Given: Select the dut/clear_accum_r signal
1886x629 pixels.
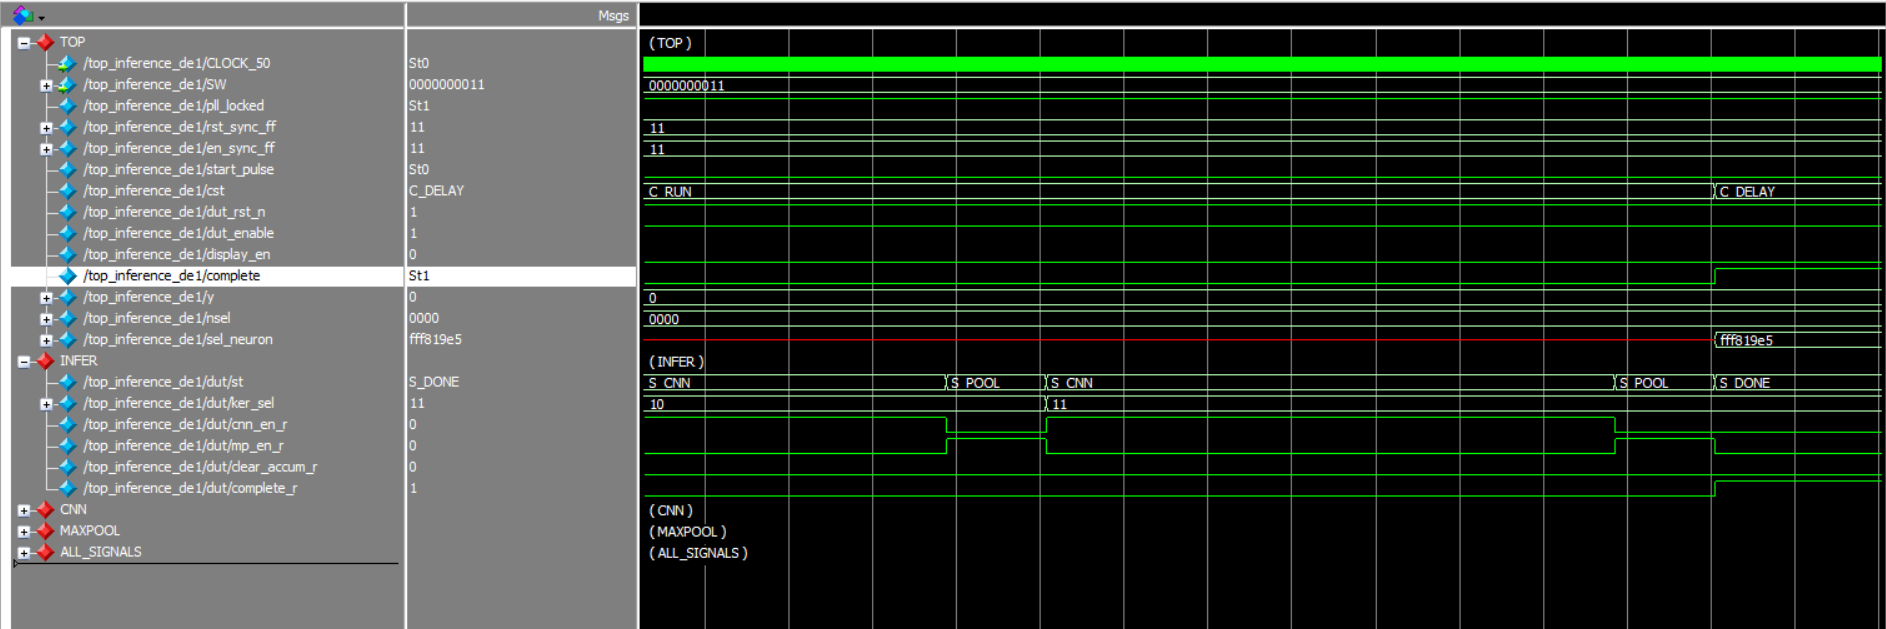Looking at the screenshot, I should coord(200,467).
